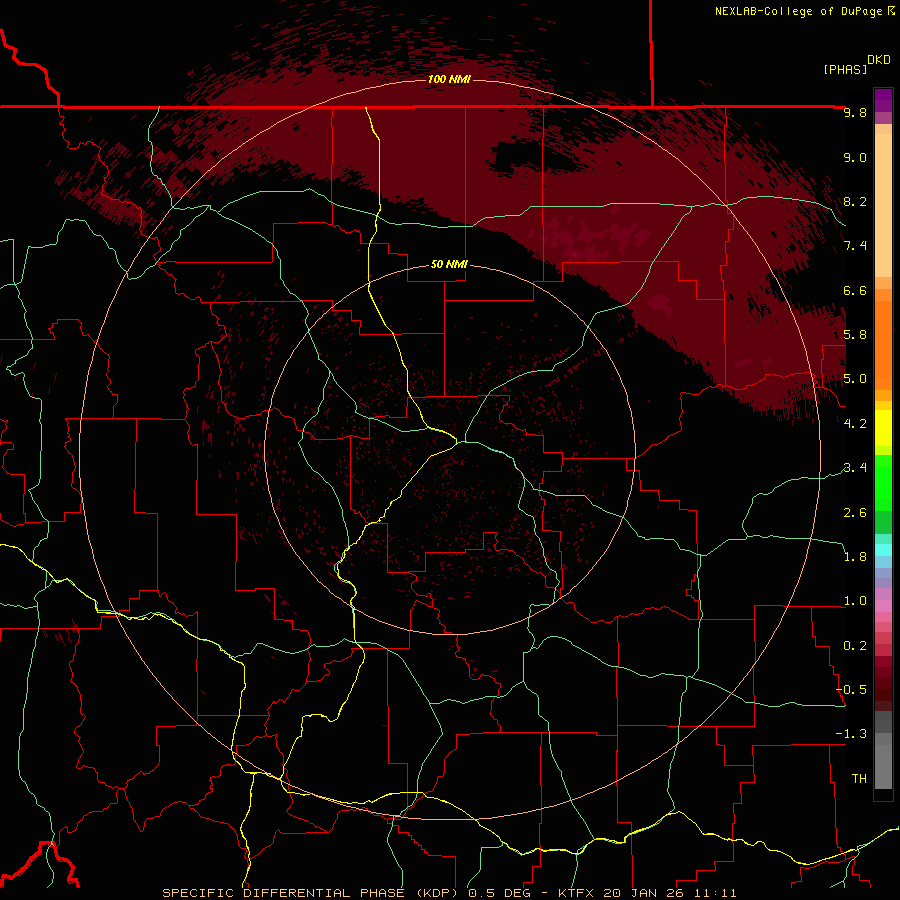Click the TH label on the color scale
This screenshot has height=900, width=900.
pyautogui.click(x=859, y=778)
